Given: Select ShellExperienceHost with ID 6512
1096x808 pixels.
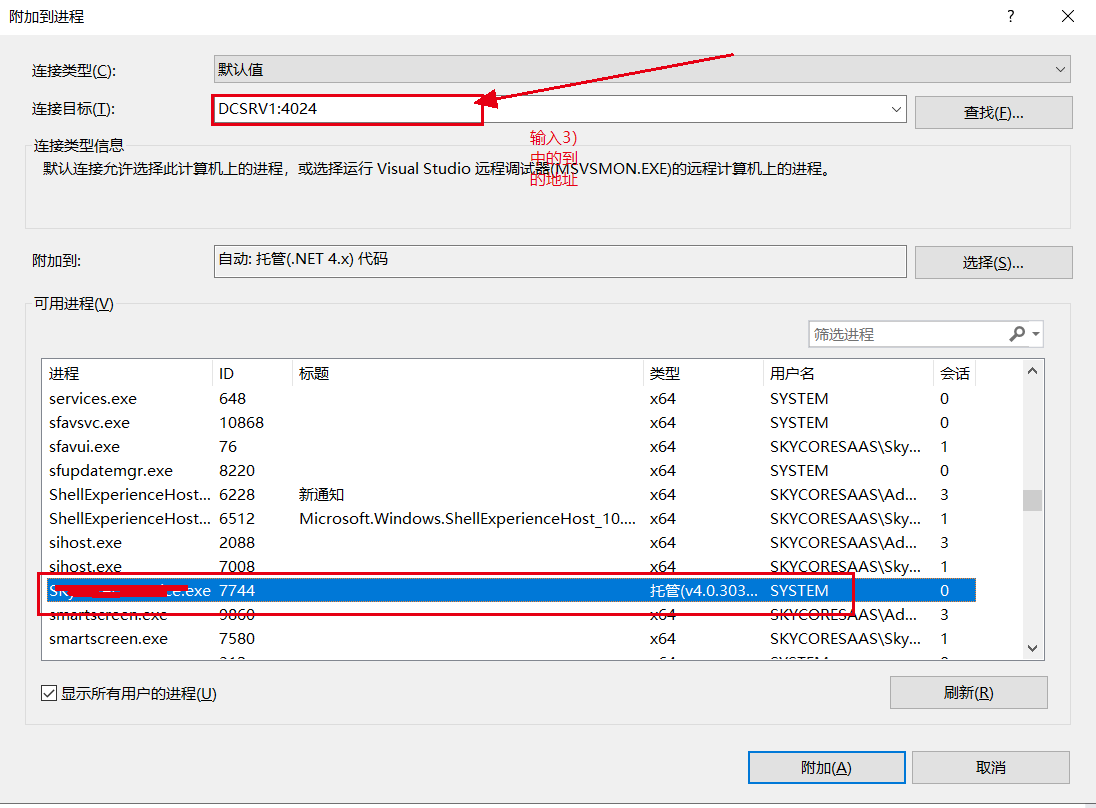Looking at the screenshot, I should pos(509,519).
